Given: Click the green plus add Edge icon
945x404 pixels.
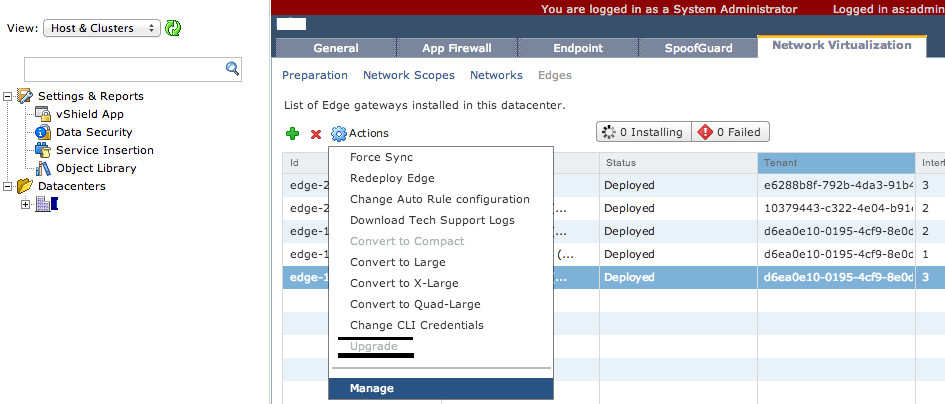Looking at the screenshot, I should 292,133.
